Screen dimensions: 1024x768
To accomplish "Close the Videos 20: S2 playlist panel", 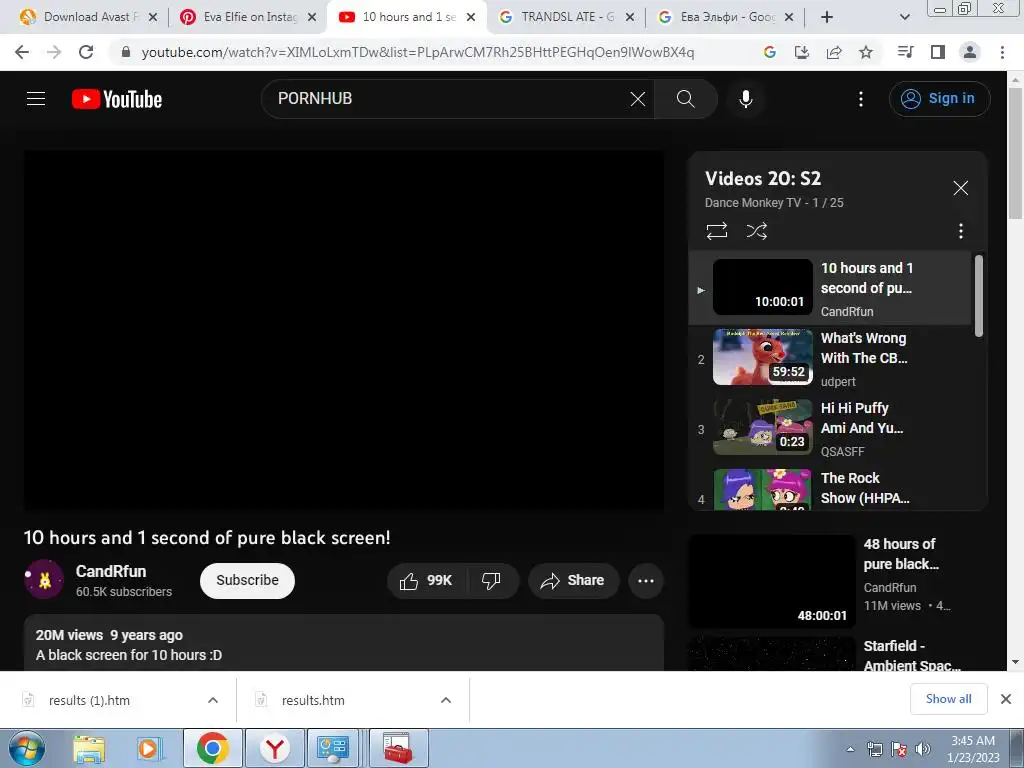I will pyautogui.click(x=960, y=188).
